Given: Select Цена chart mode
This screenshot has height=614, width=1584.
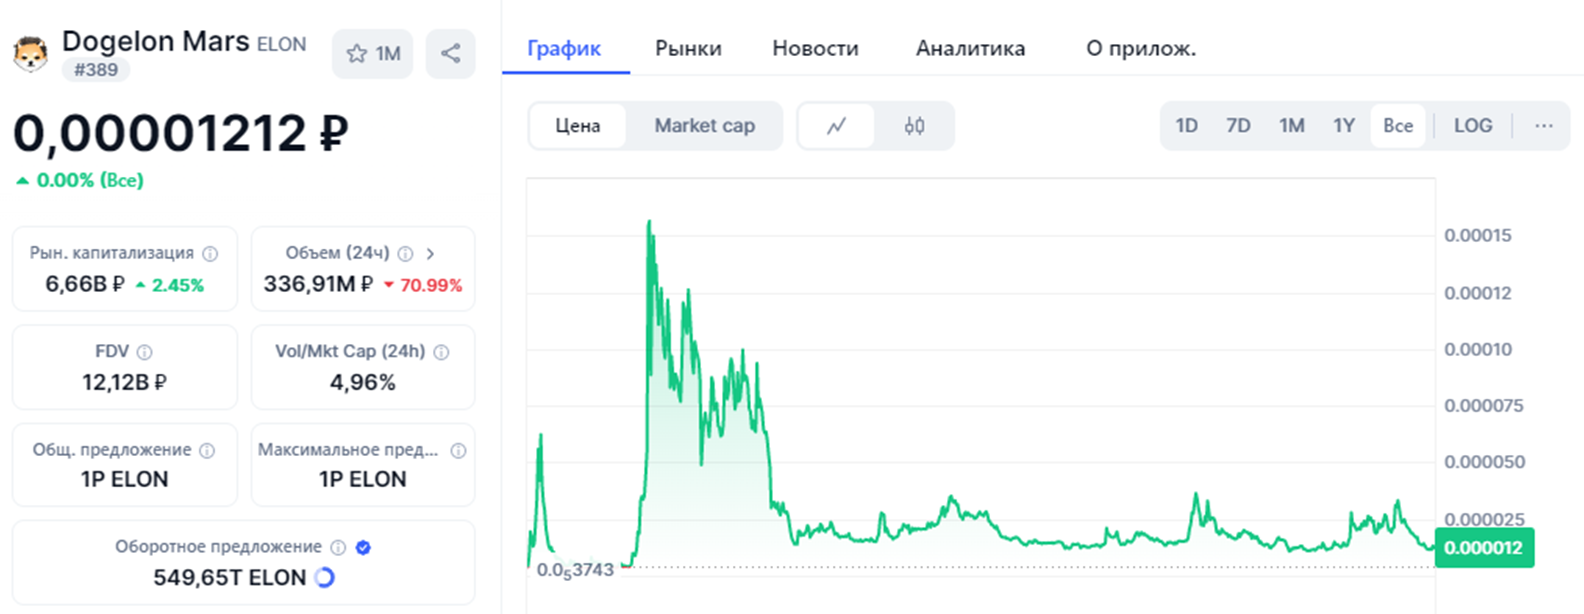Looking at the screenshot, I should point(578,126).
